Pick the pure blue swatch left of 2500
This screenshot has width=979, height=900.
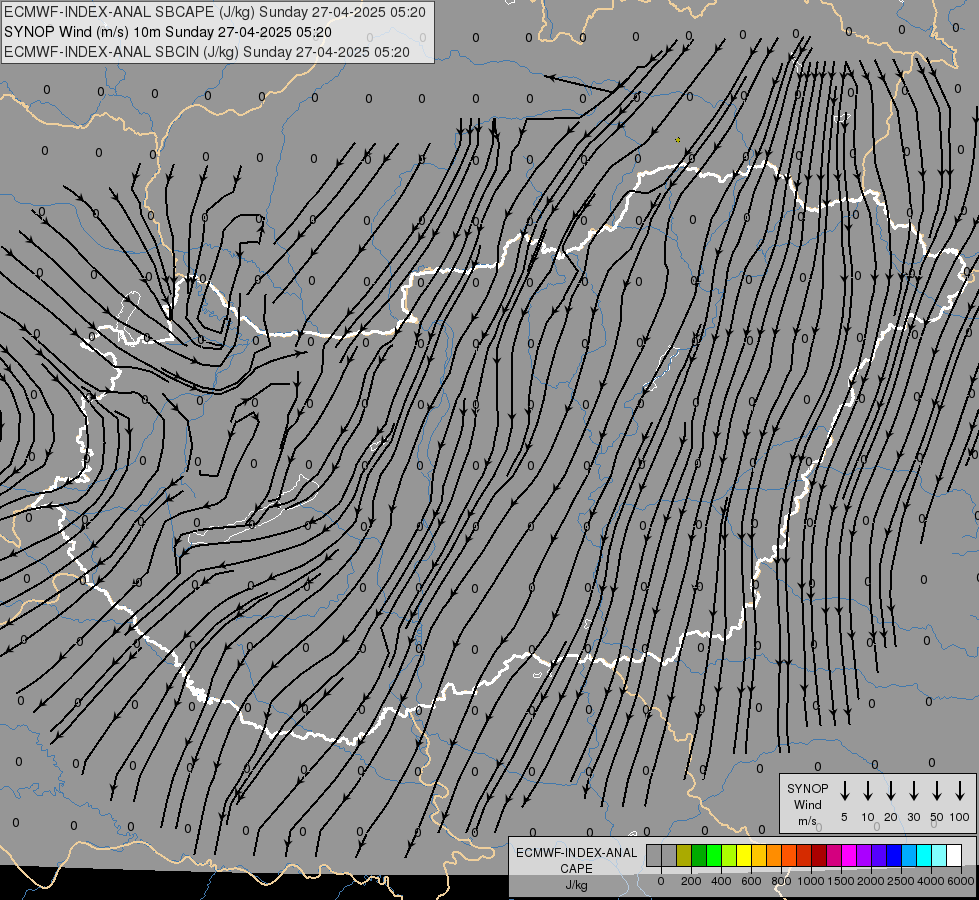(893, 855)
